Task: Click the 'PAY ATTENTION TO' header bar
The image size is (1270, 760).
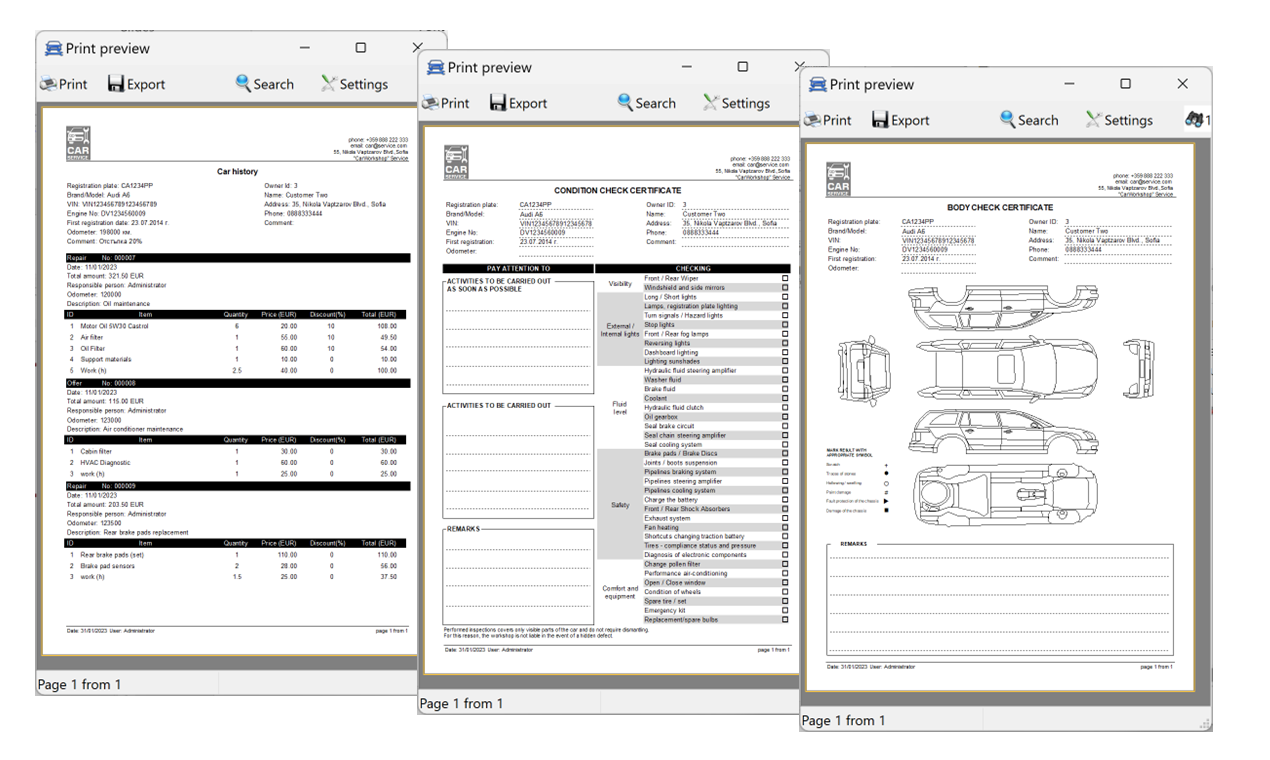Action: coord(519,268)
